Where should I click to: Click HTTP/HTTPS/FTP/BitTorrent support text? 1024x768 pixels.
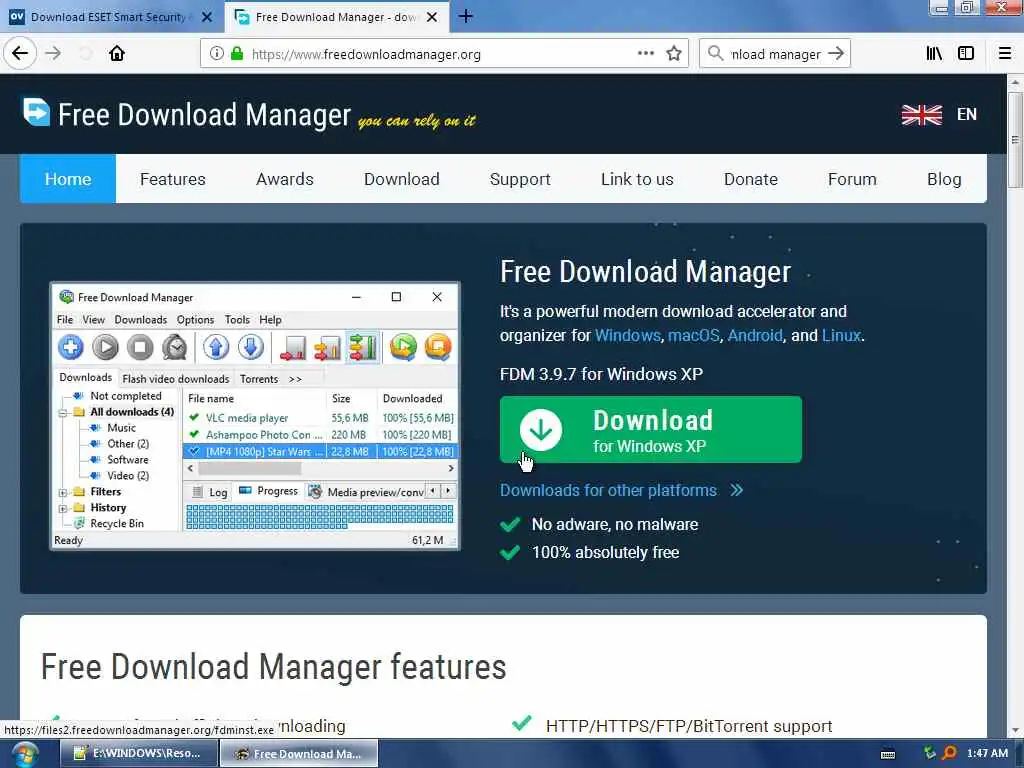pyautogui.click(x=689, y=726)
